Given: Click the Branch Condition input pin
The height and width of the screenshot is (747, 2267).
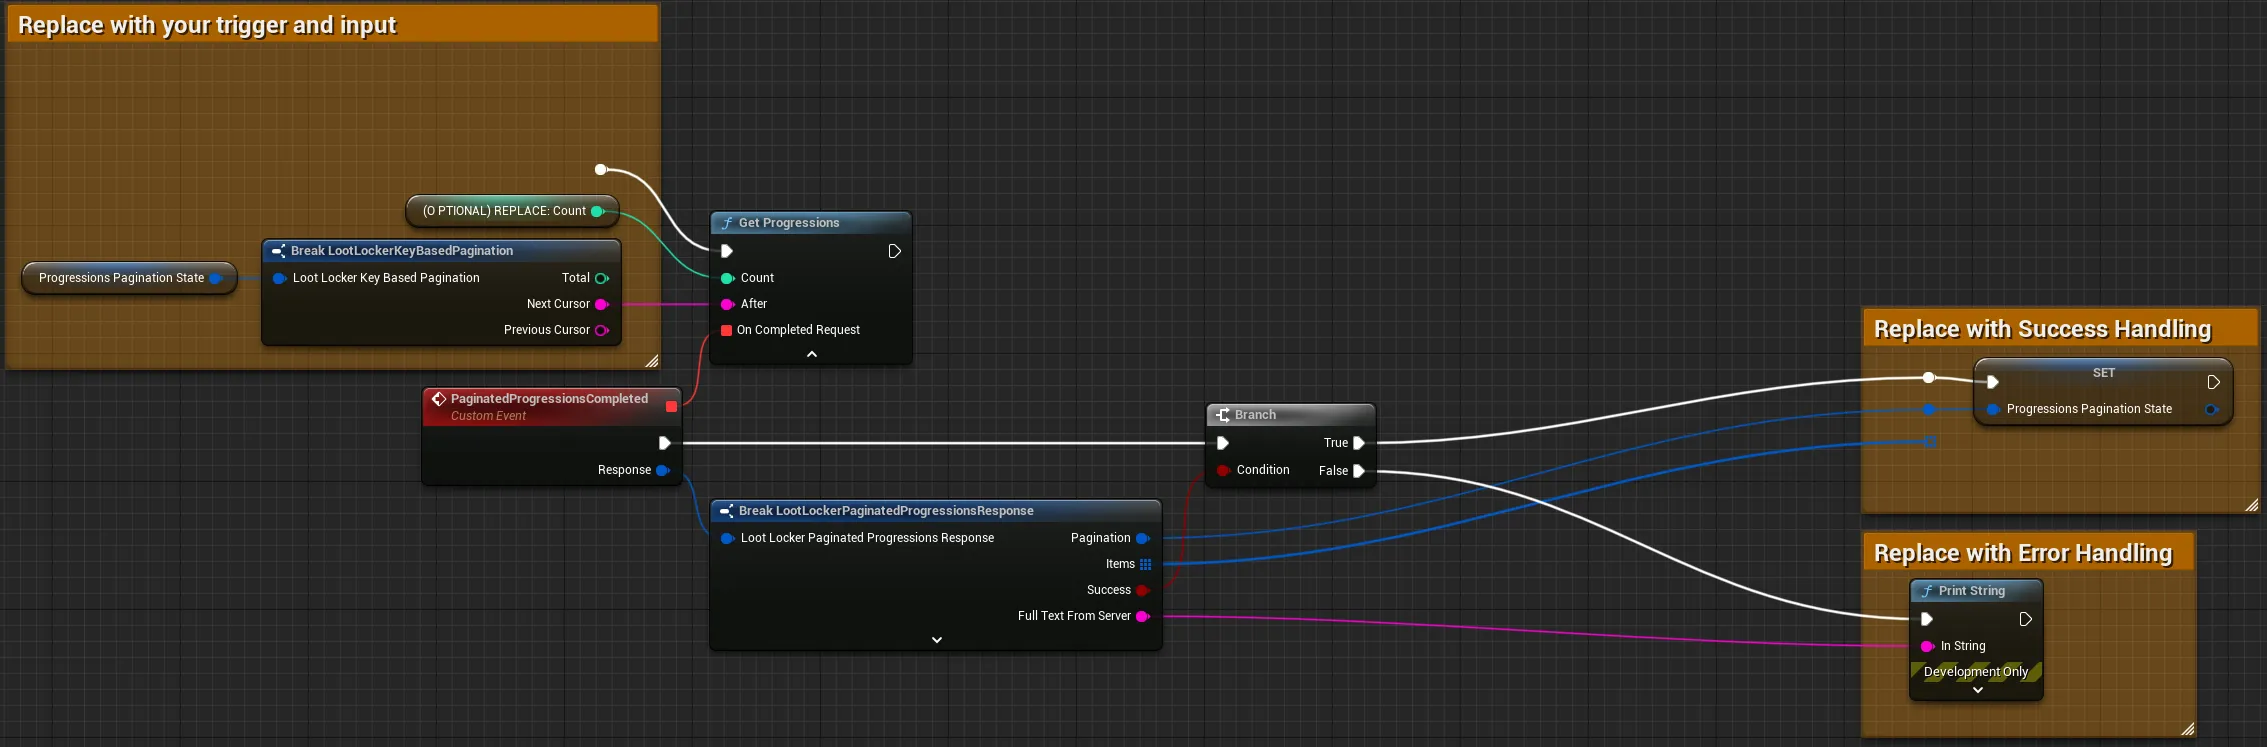Looking at the screenshot, I should [1222, 470].
